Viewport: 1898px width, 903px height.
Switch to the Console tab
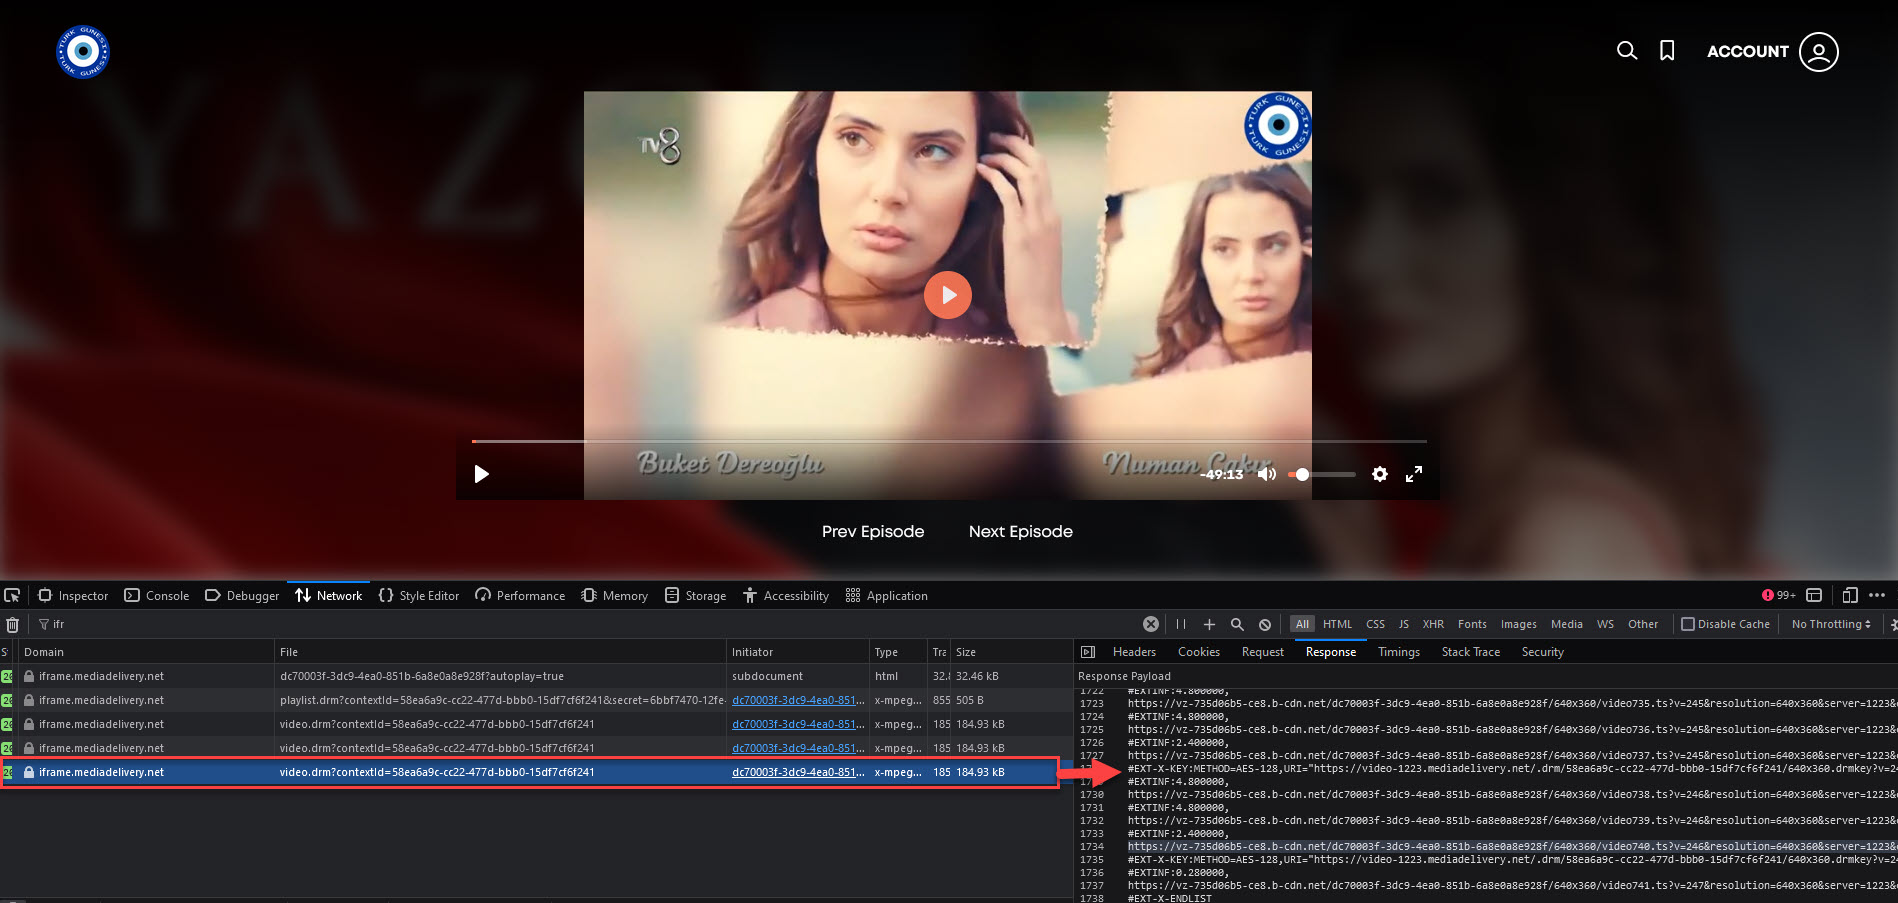point(157,596)
